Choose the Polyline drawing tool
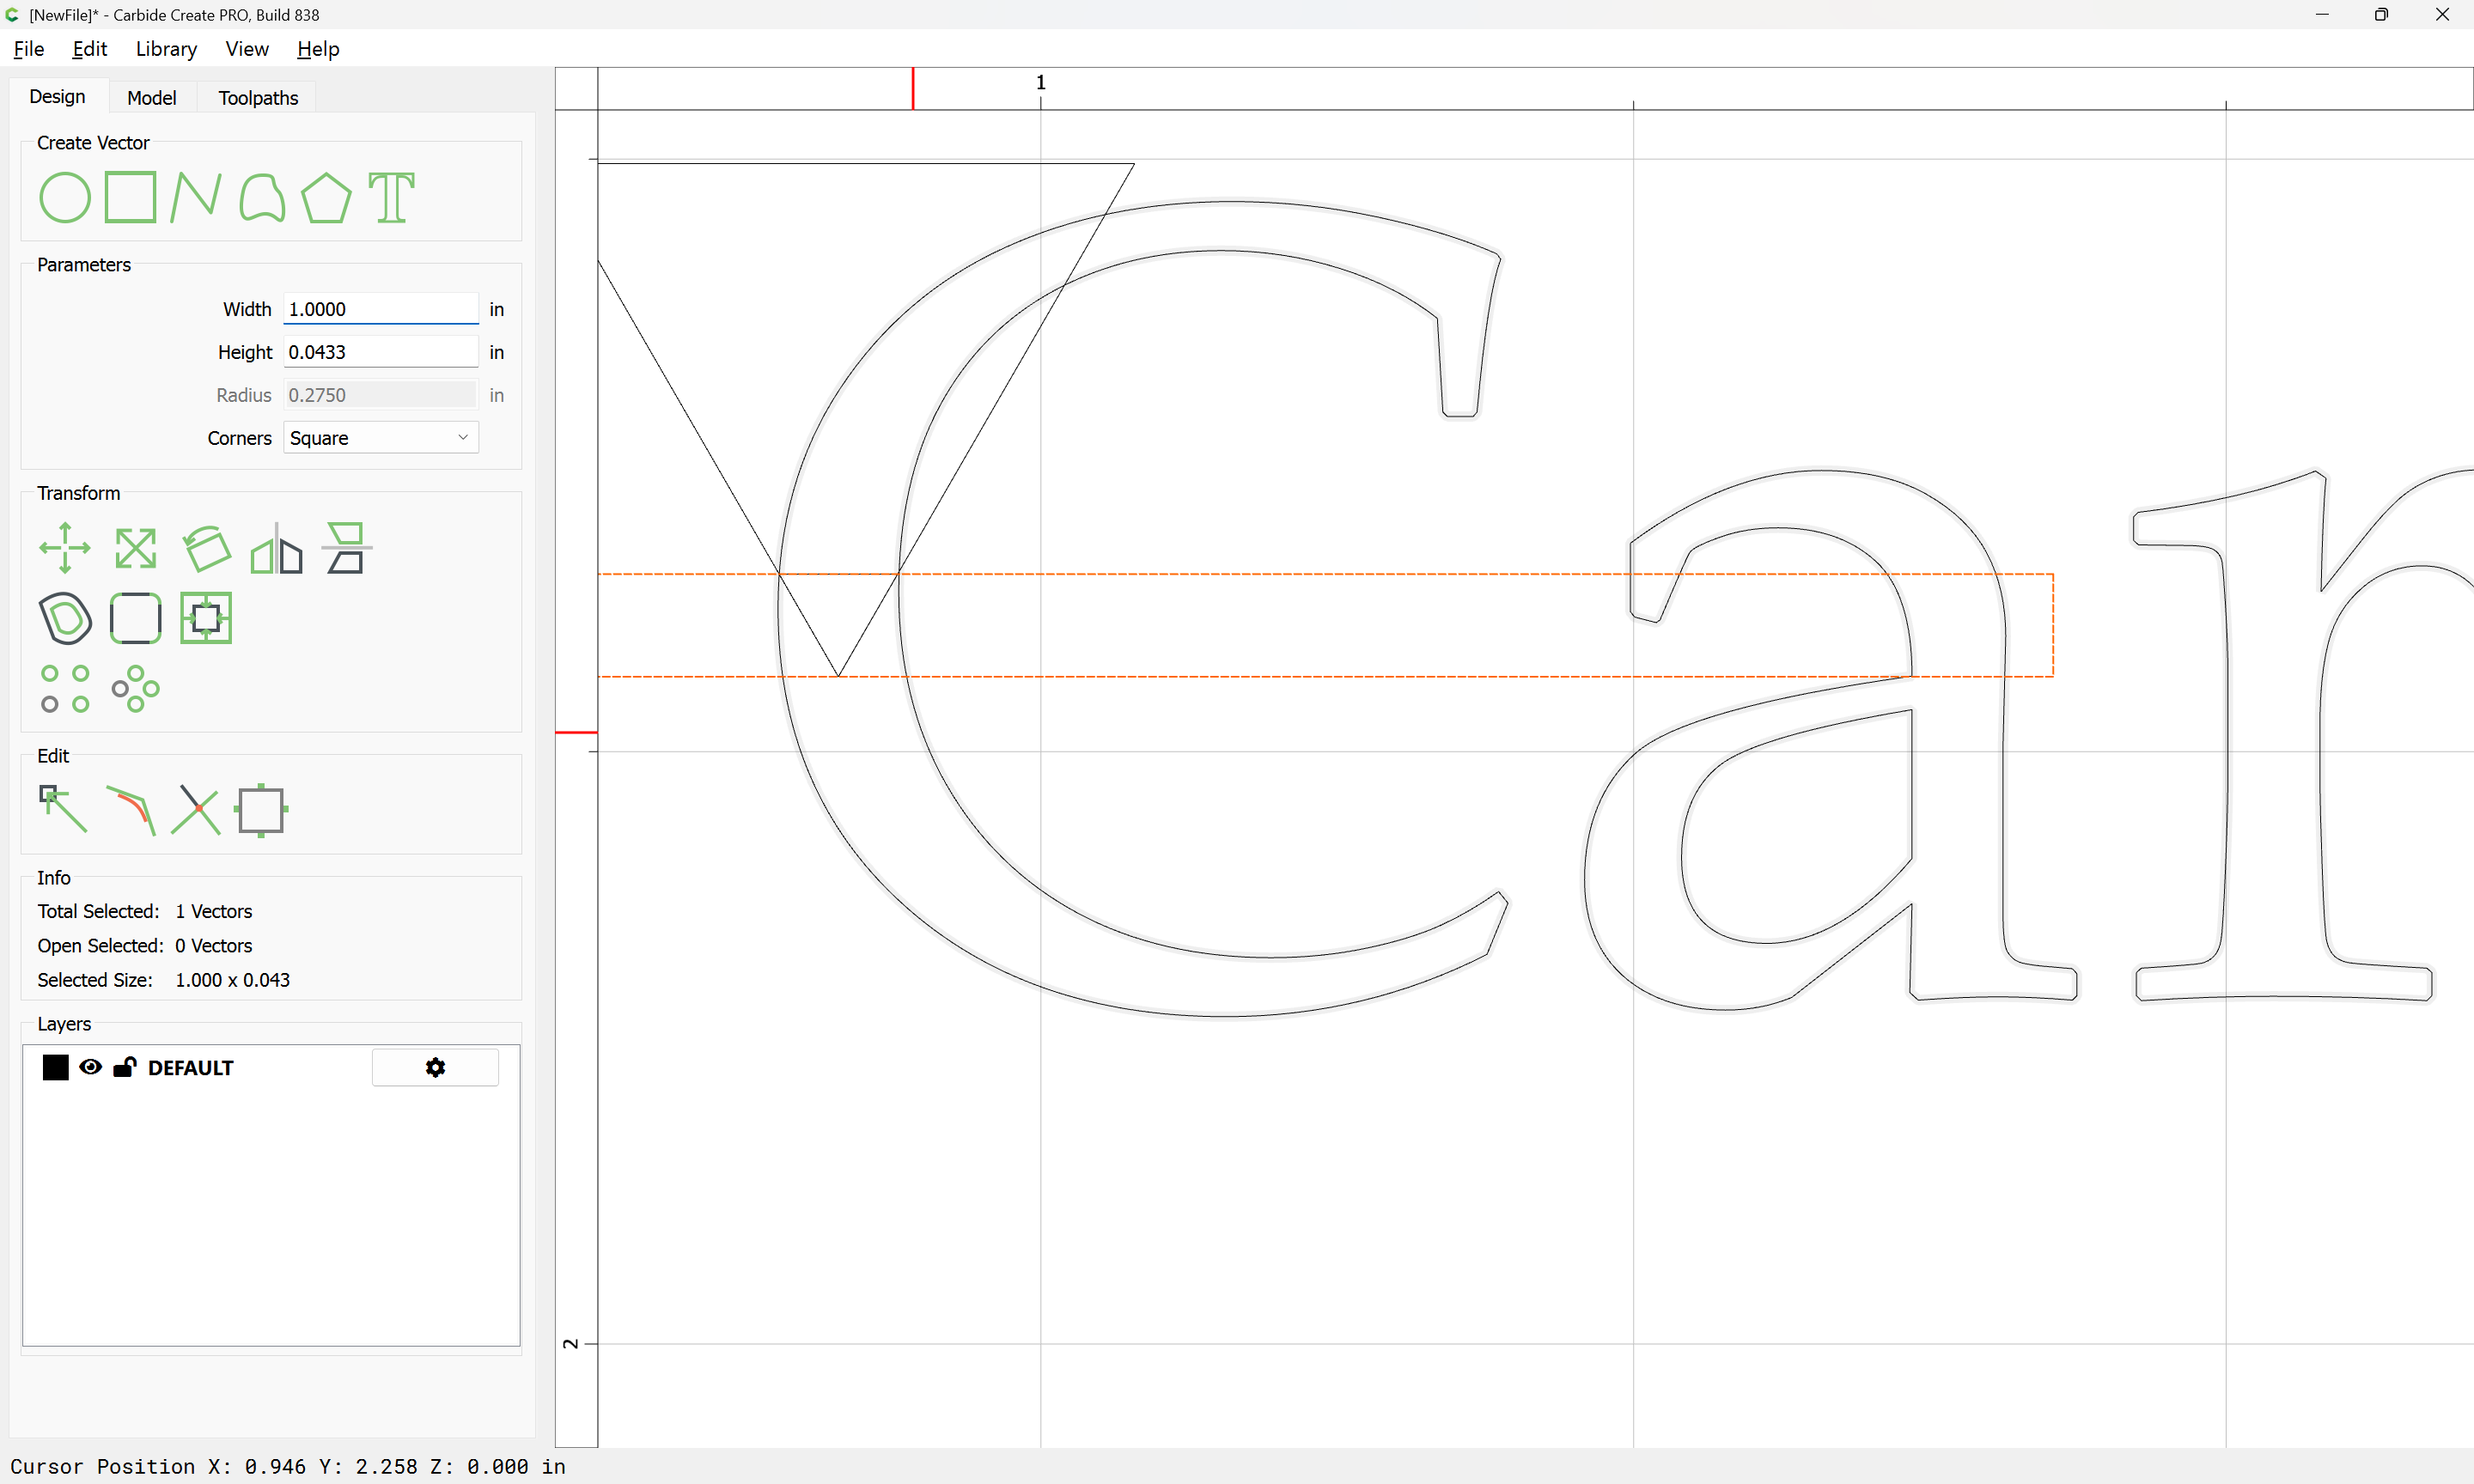This screenshot has height=1484, width=2474. [195, 197]
